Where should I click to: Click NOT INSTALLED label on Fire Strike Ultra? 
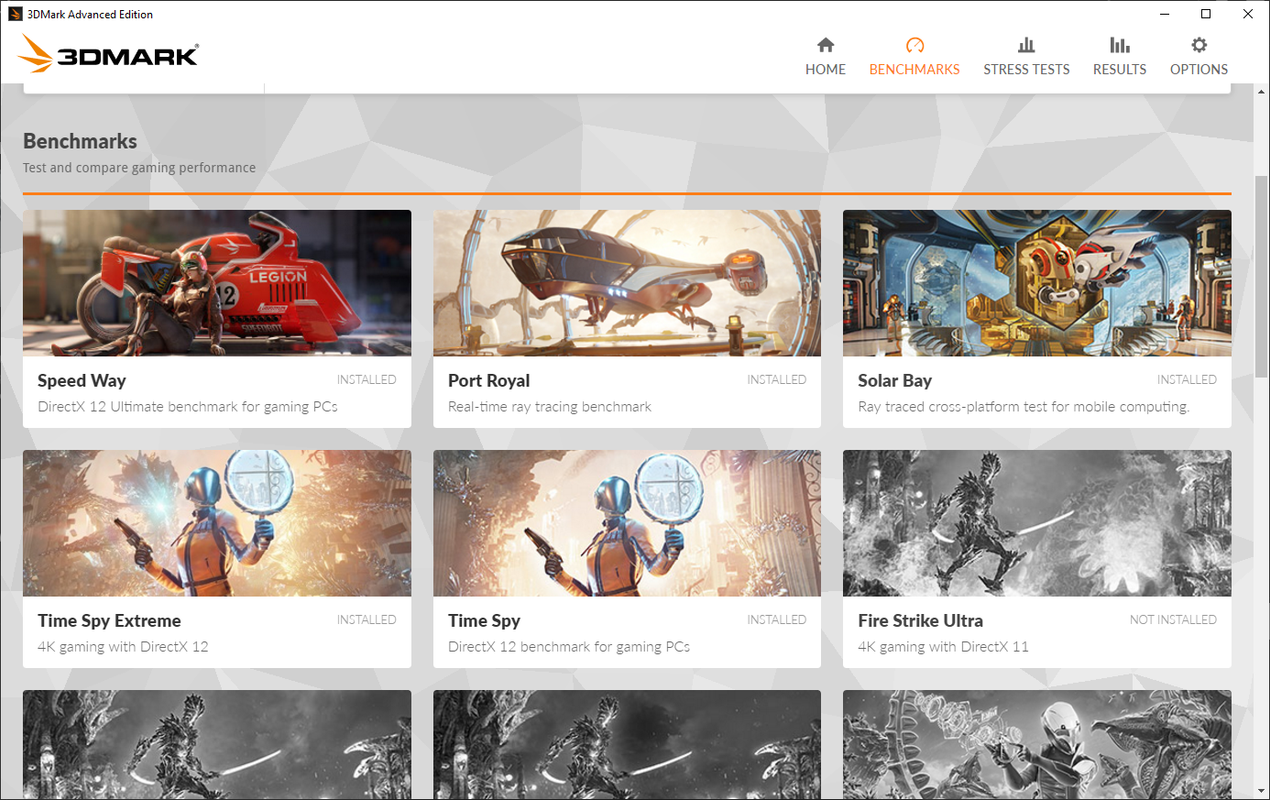tap(1173, 620)
